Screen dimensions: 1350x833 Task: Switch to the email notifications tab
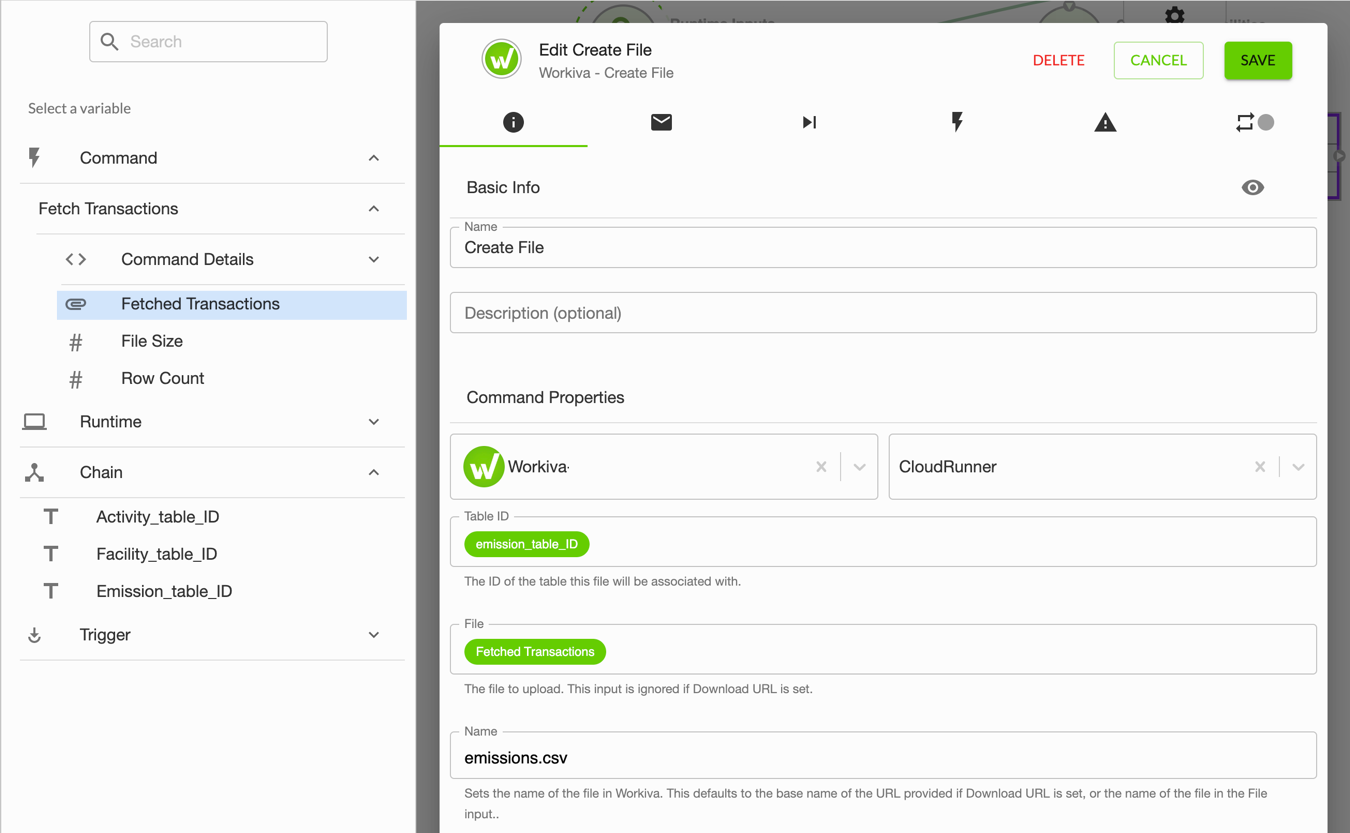661,122
